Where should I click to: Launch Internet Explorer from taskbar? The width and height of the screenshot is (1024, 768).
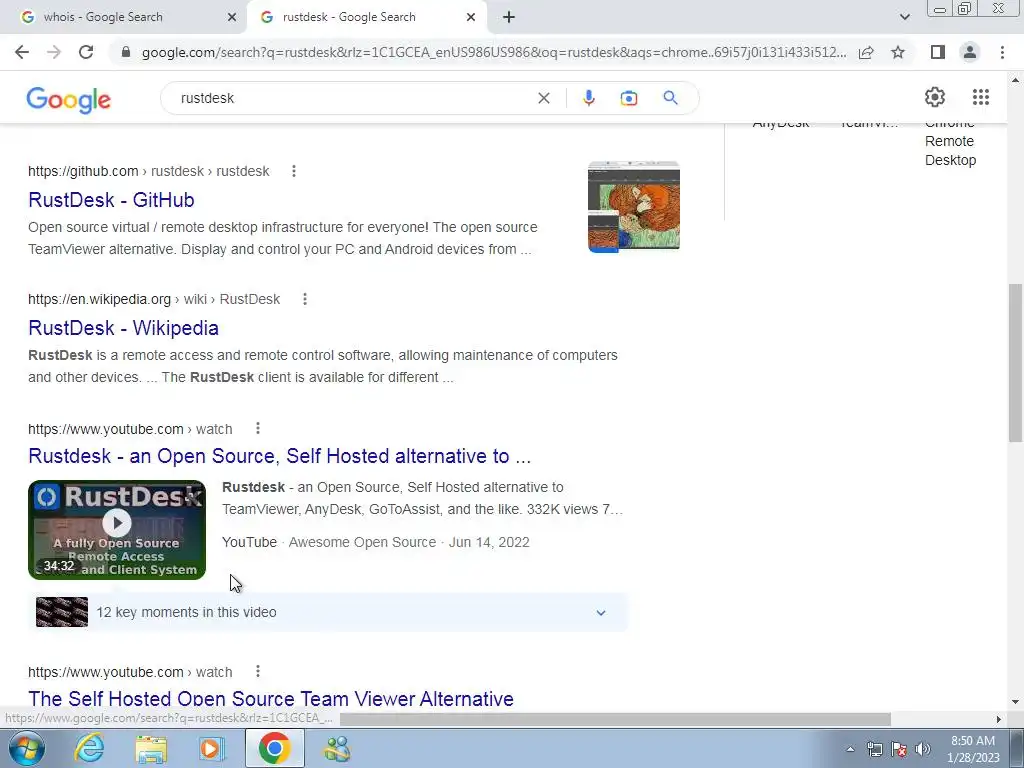(x=89, y=748)
